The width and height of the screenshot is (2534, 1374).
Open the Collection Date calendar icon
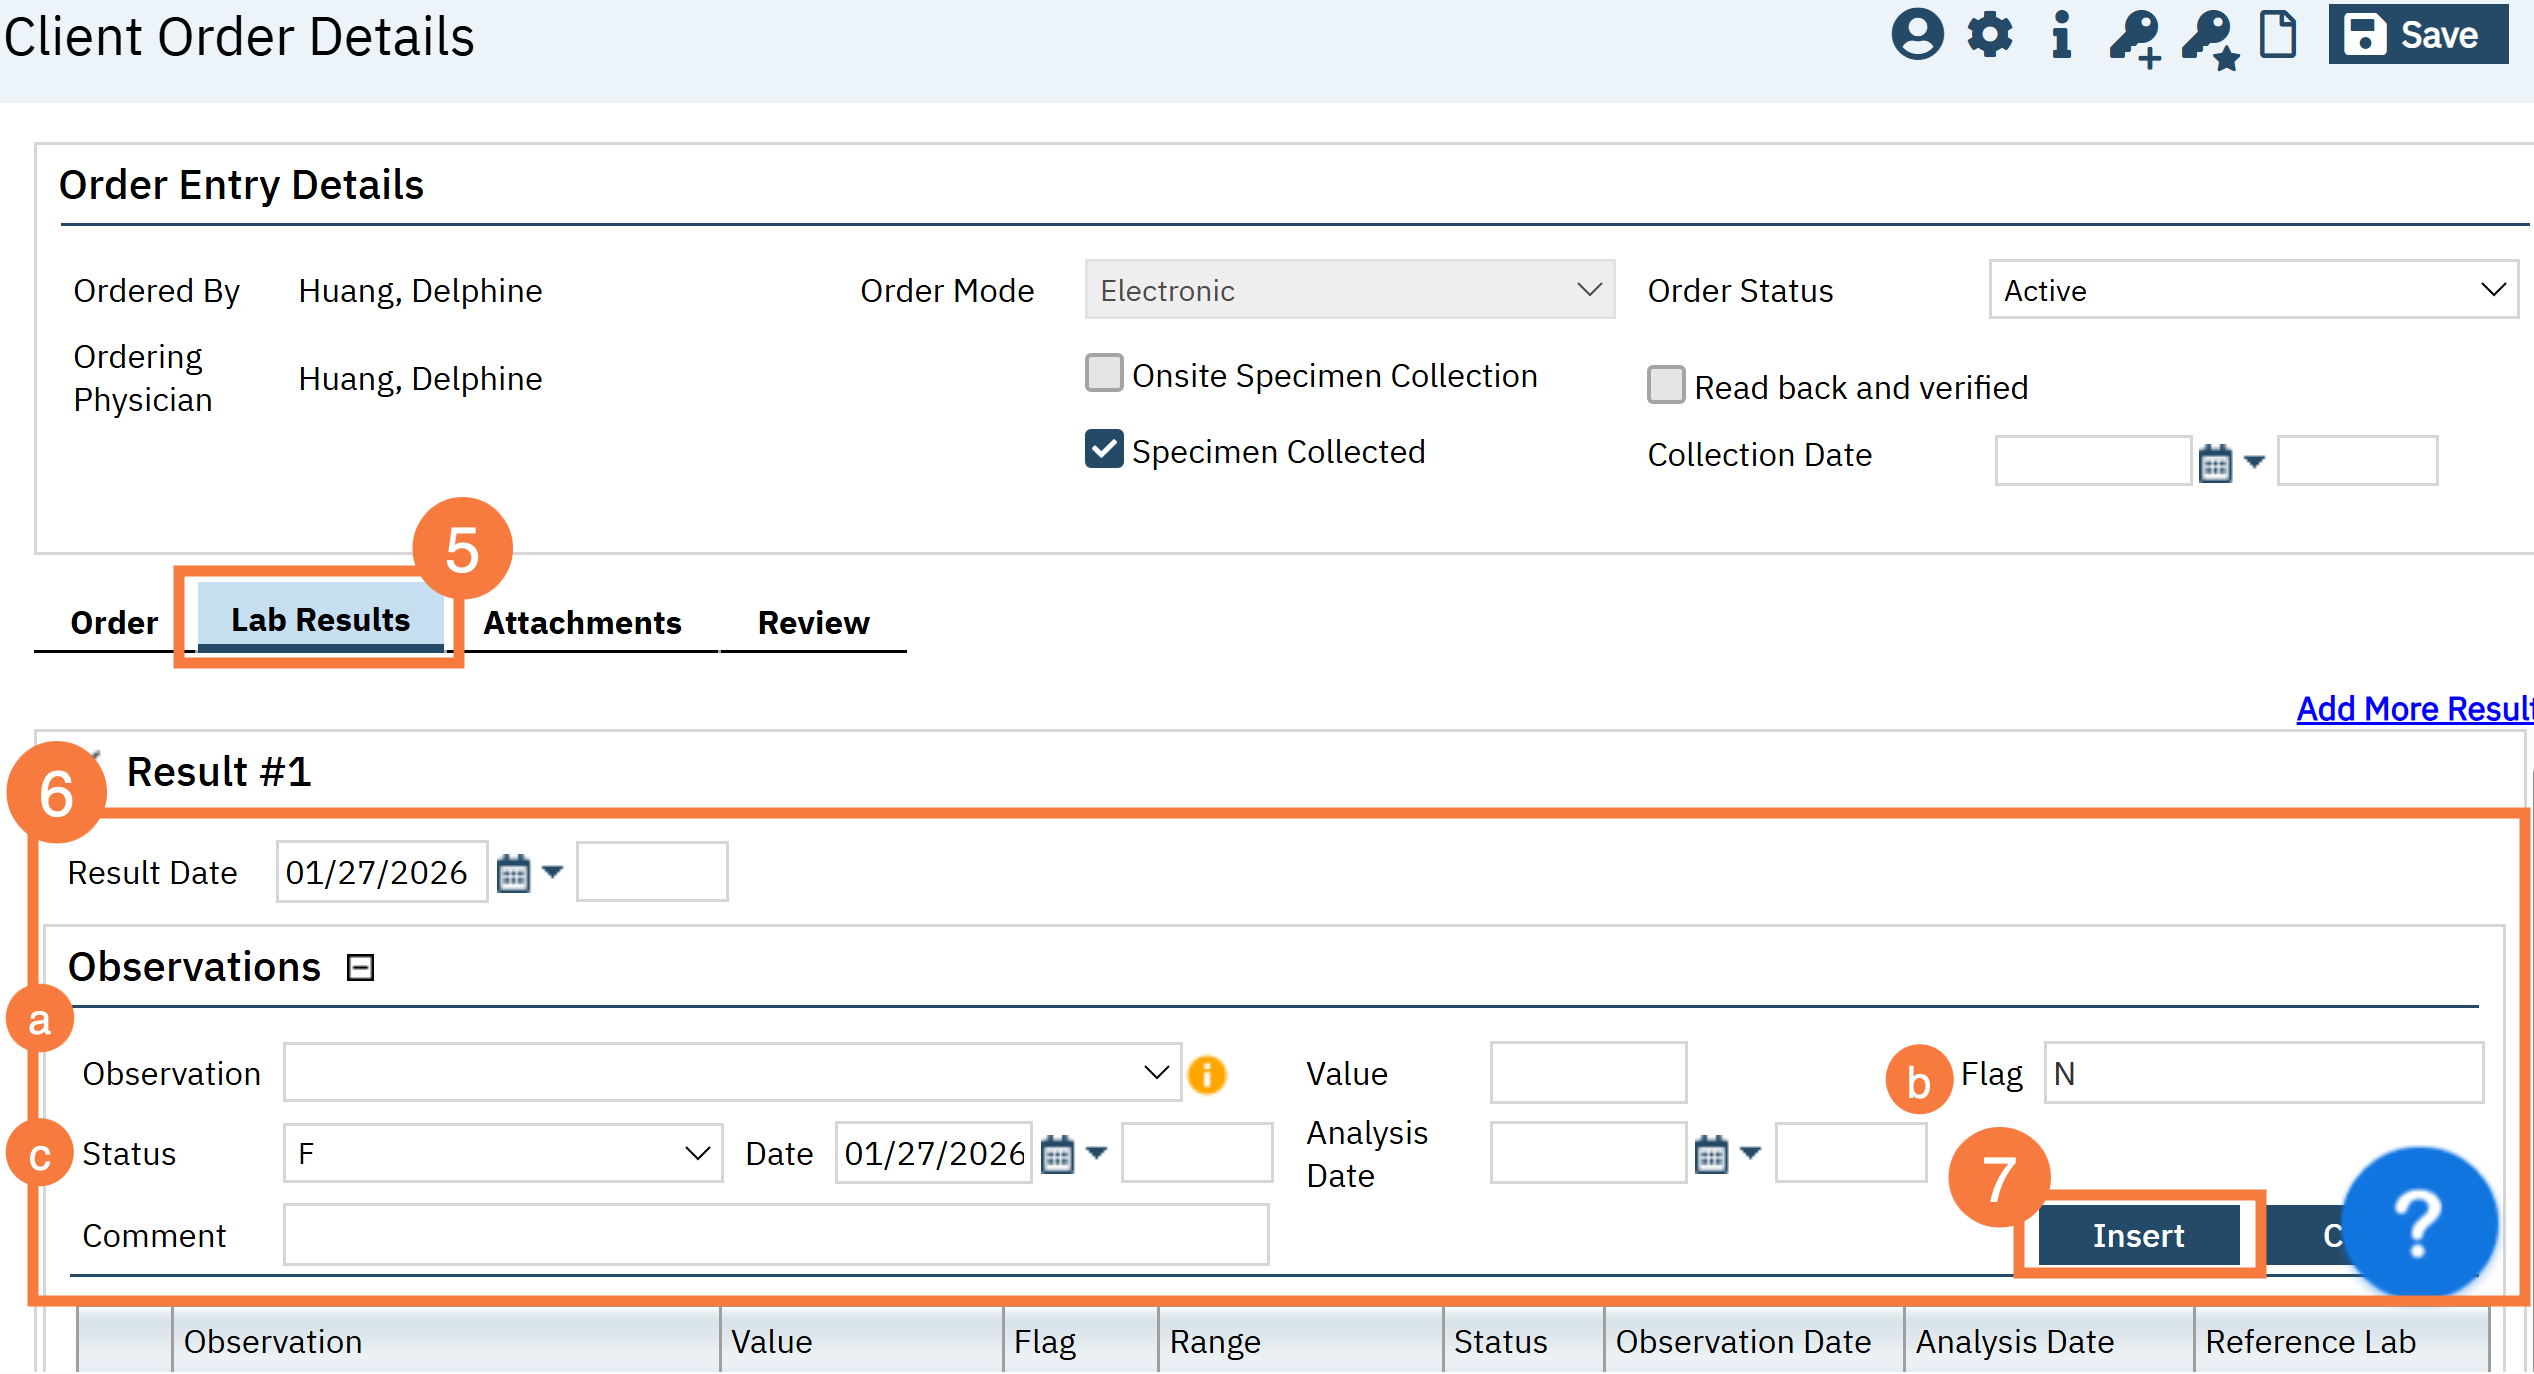[x=2215, y=462]
